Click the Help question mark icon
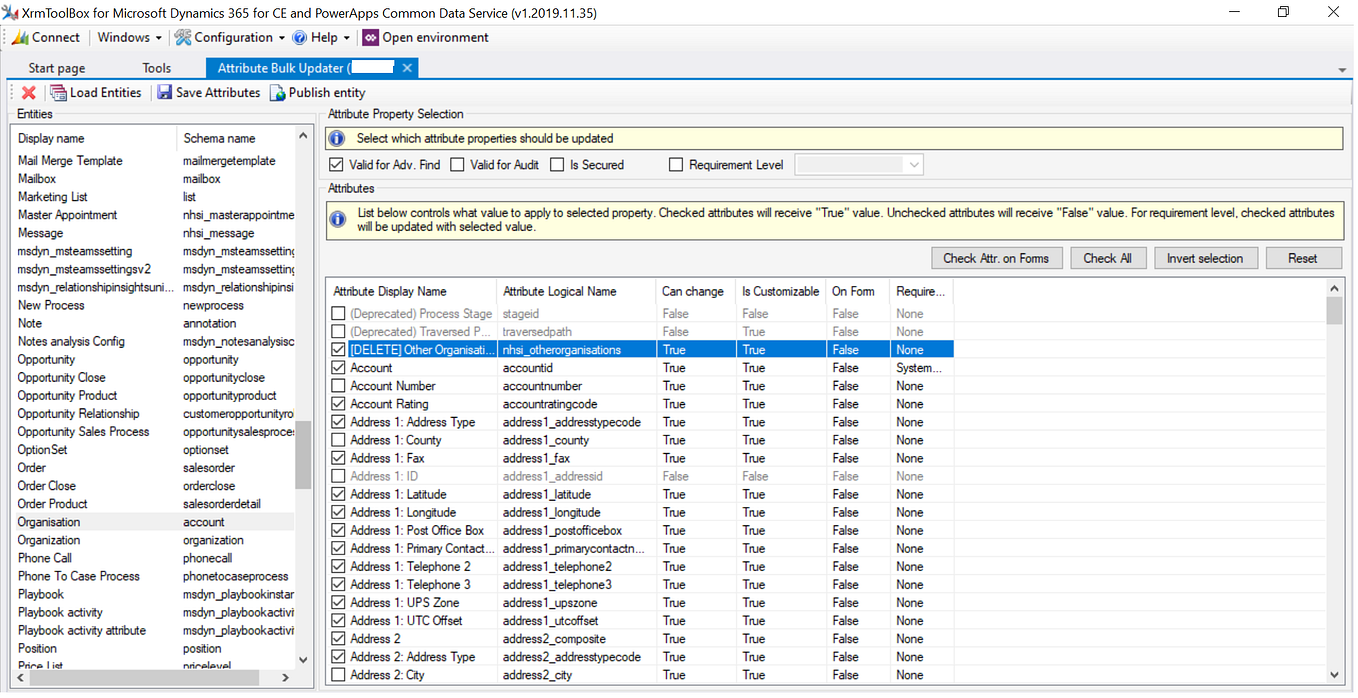 (299, 37)
